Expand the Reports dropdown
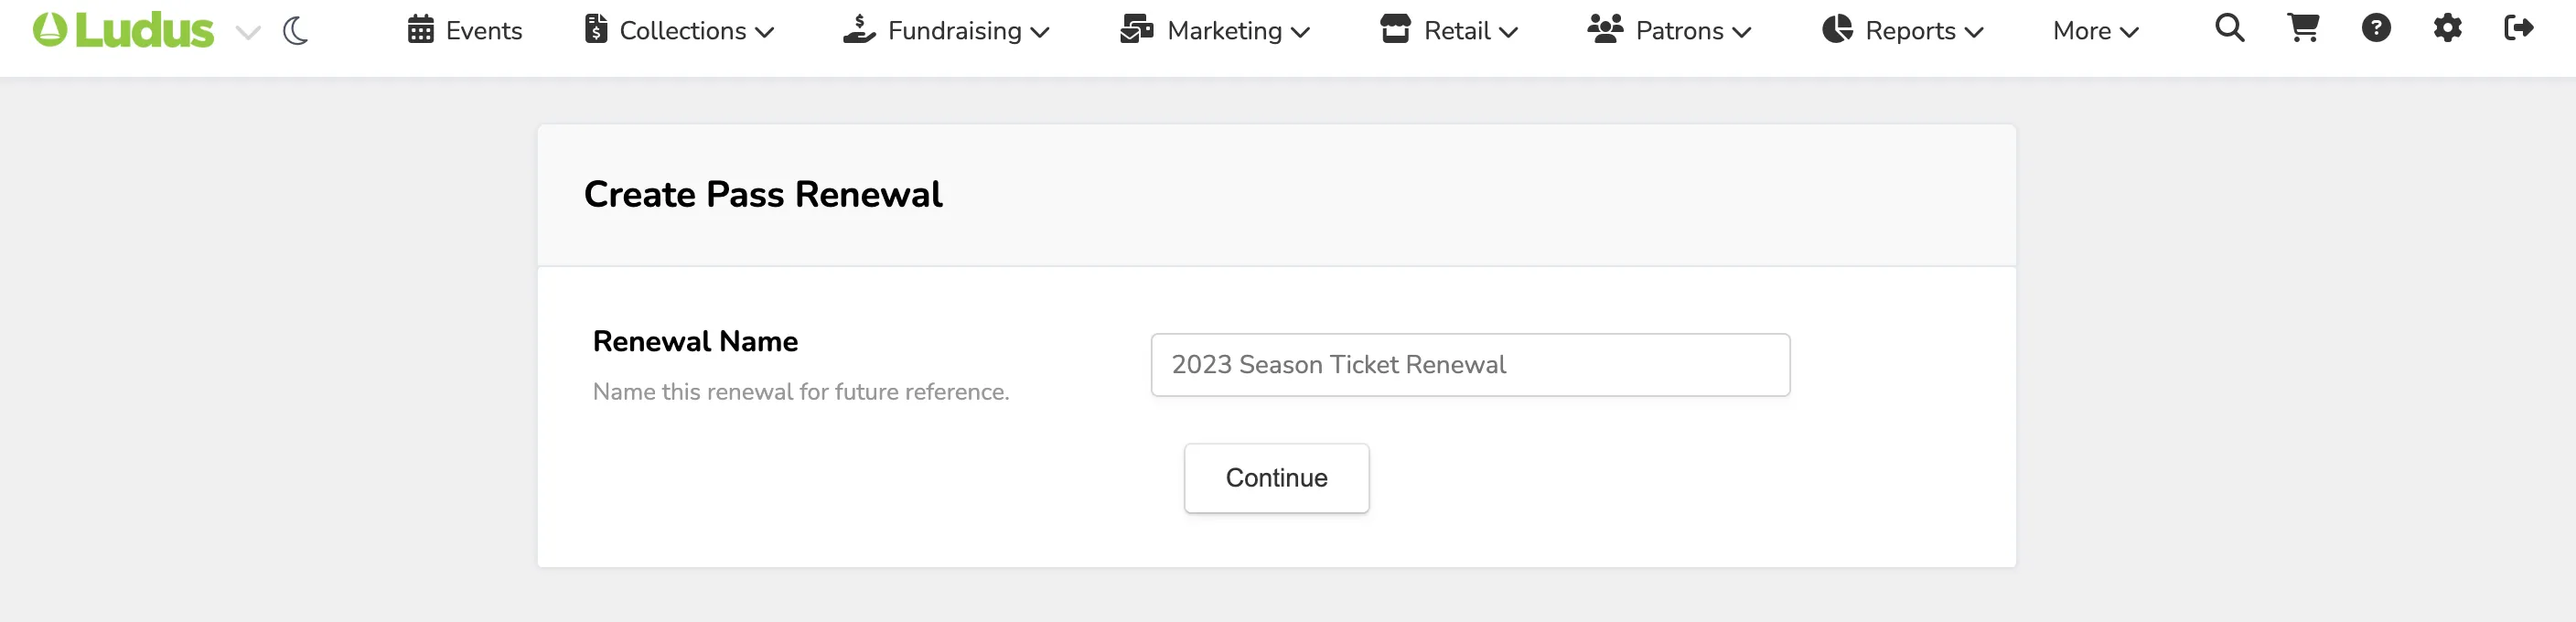 click(1903, 30)
